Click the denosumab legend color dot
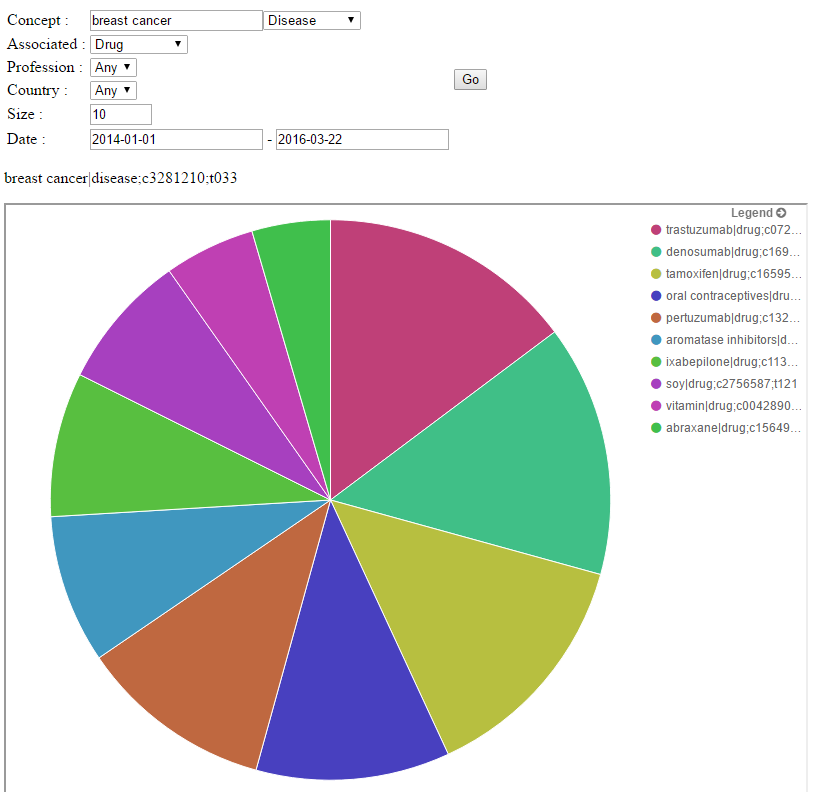This screenshot has height=792, width=826. click(x=656, y=252)
